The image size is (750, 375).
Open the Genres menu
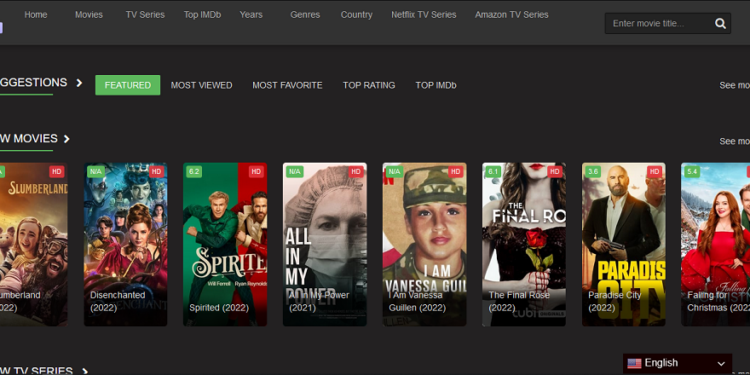[305, 15]
